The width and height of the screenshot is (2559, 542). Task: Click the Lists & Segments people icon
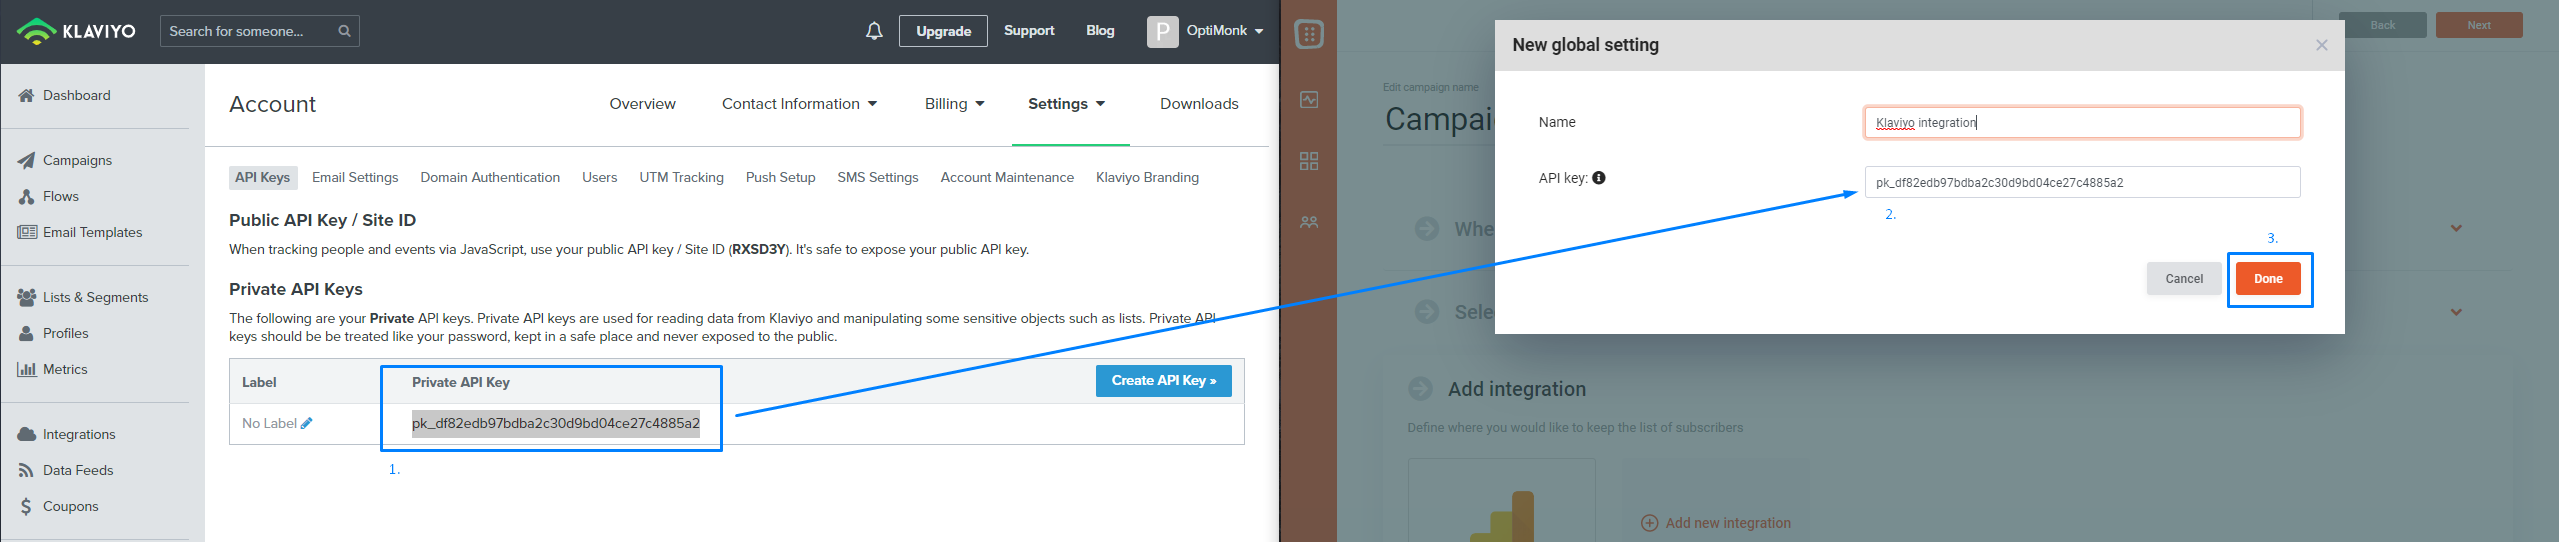point(27,297)
